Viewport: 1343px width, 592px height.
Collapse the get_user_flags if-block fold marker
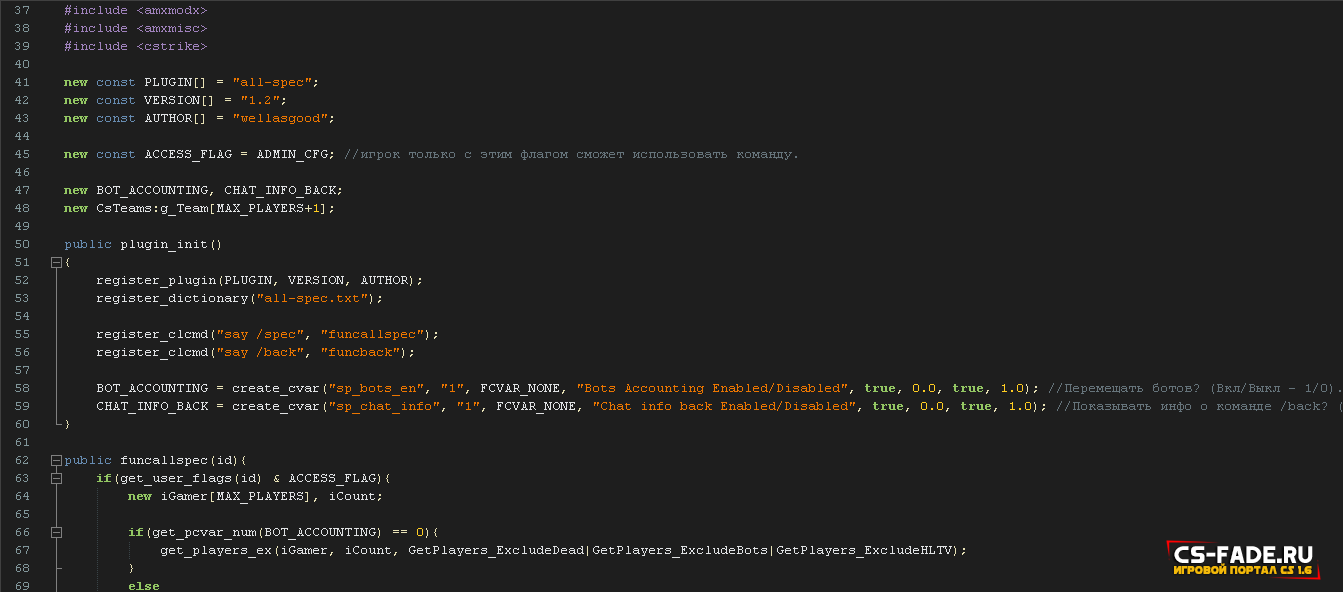pyautogui.click(x=56, y=478)
